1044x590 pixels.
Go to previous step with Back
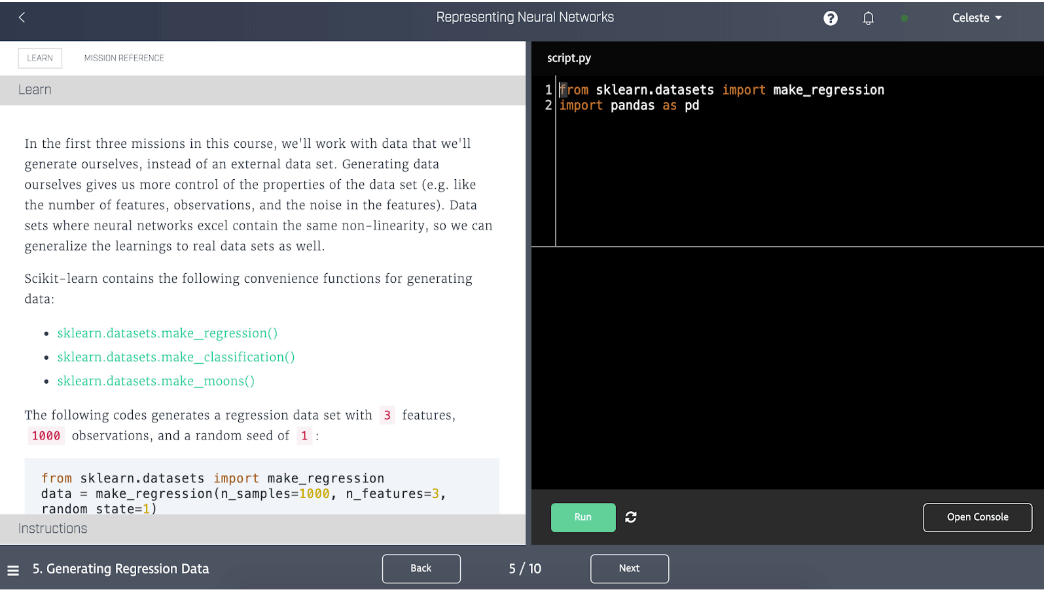(421, 568)
